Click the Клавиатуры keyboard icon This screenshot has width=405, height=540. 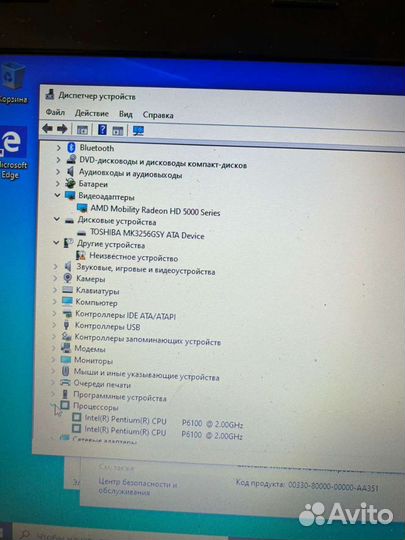[x=68, y=290]
